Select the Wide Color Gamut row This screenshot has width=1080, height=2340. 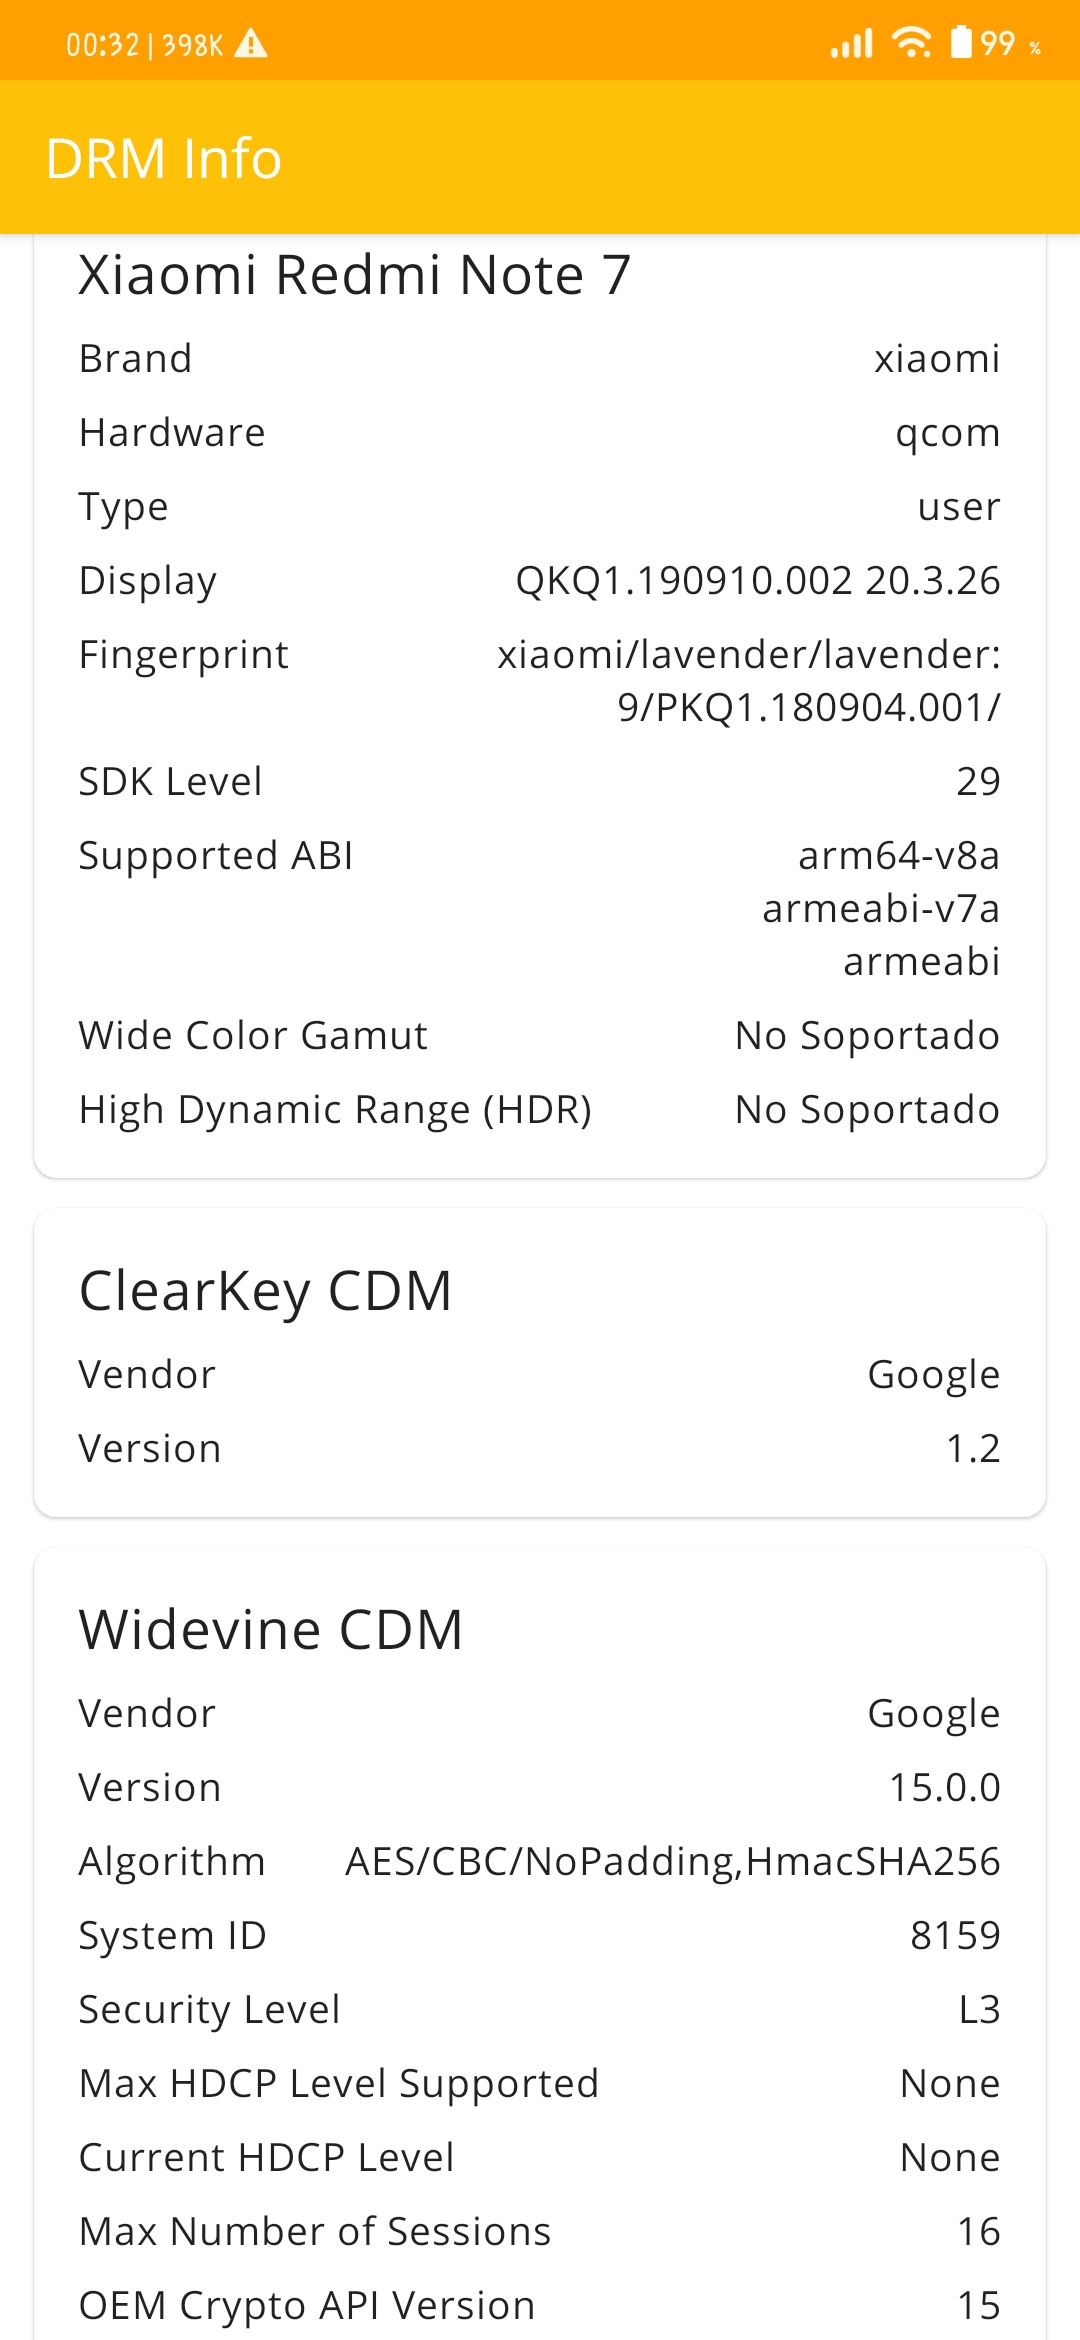click(540, 1035)
